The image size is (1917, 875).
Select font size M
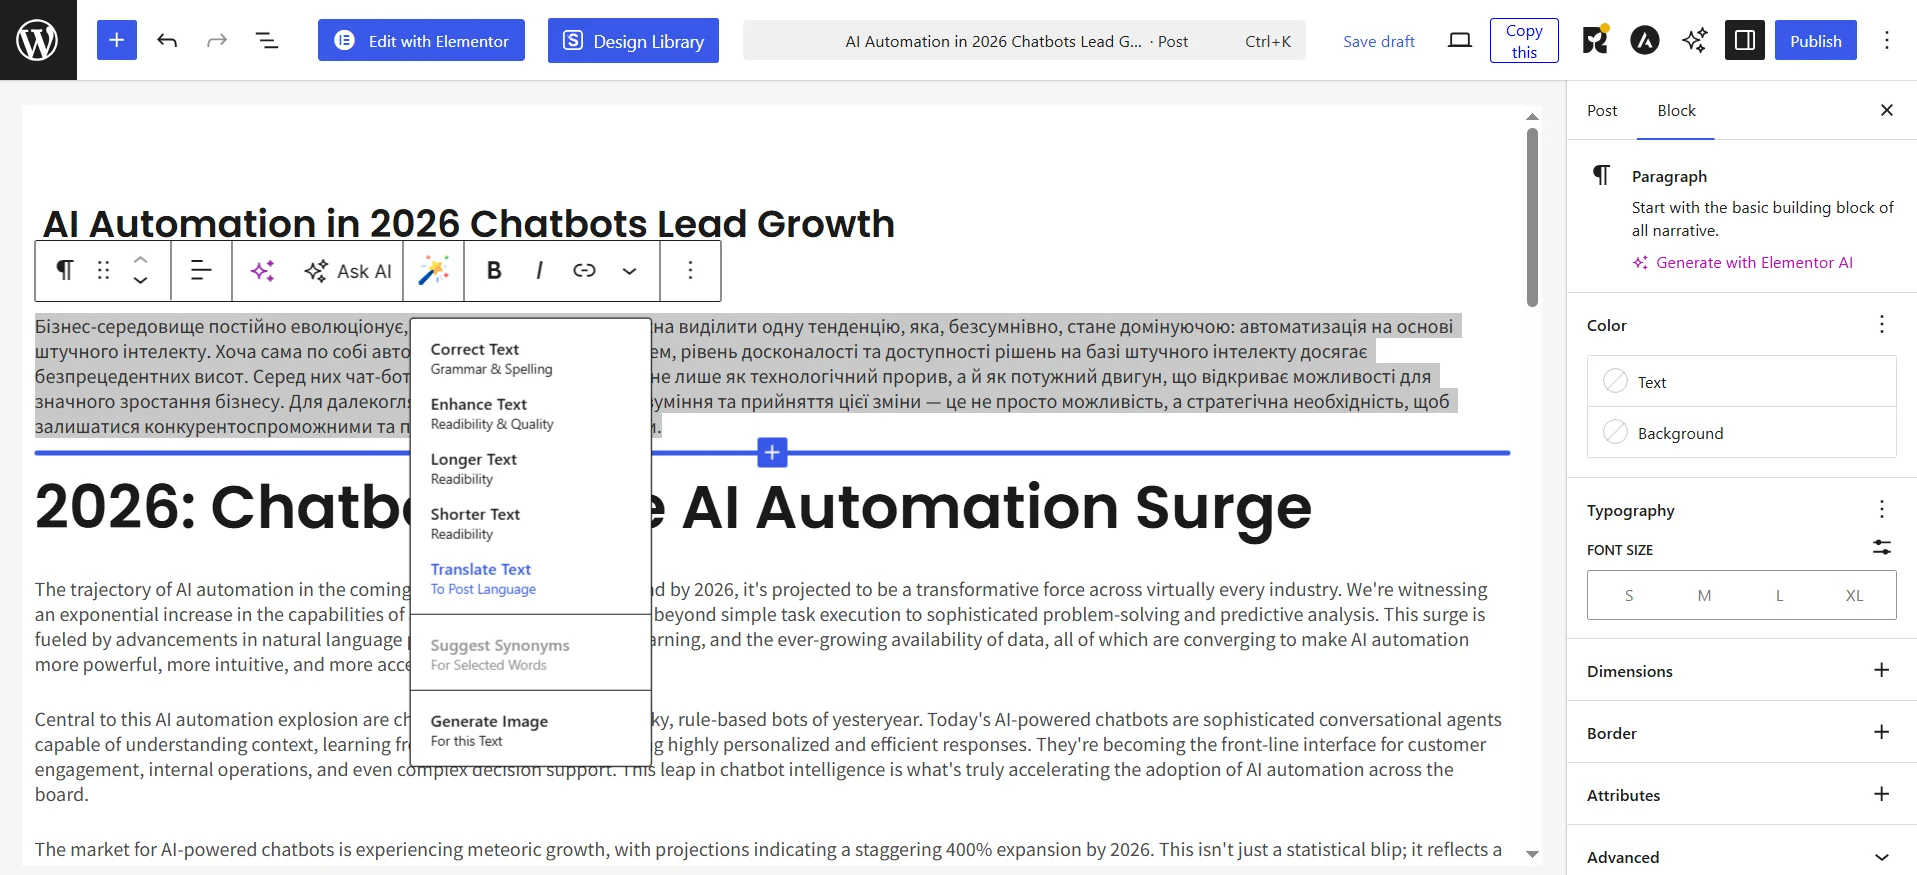(x=1704, y=595)
